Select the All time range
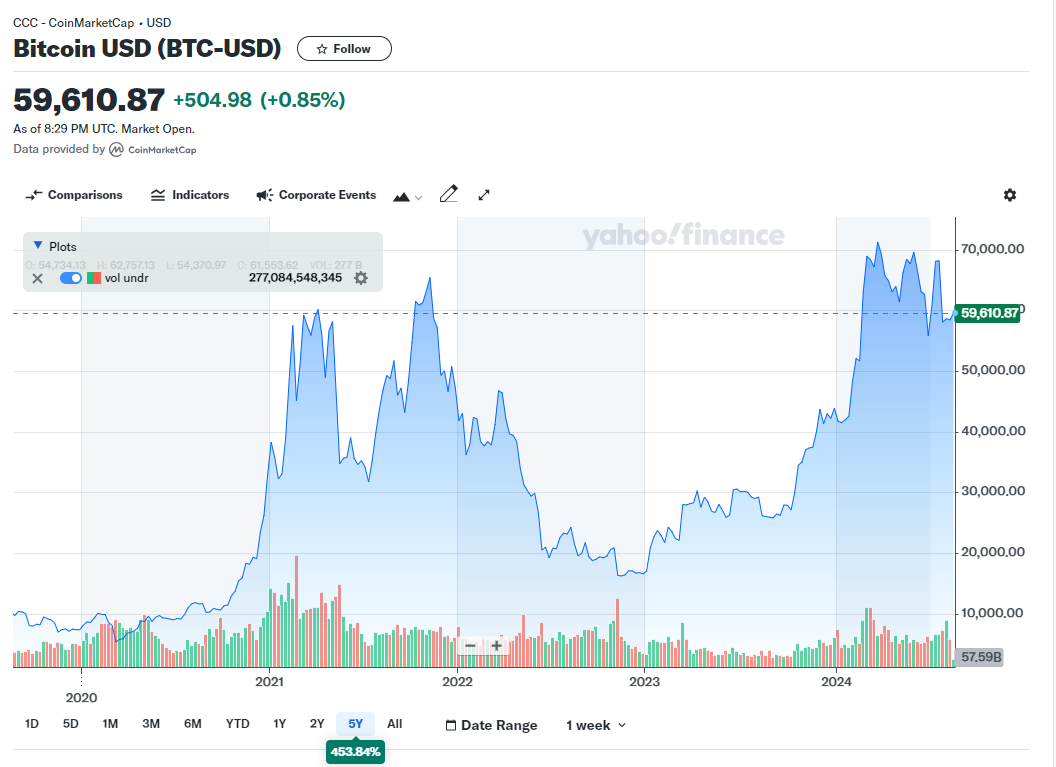 [x=395, y=724]
